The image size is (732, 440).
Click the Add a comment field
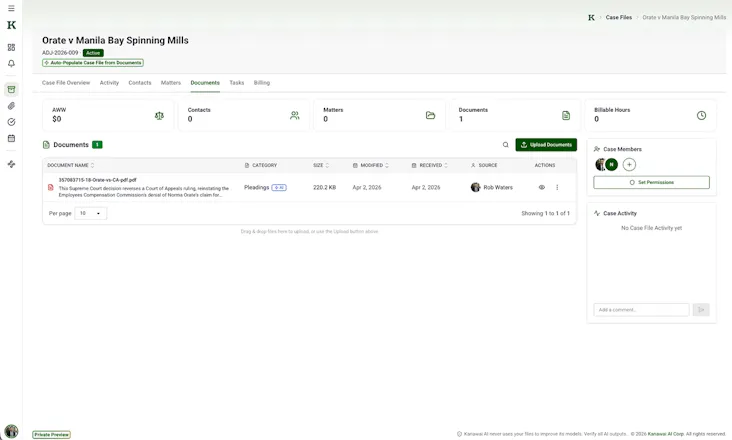pos(641,310)
